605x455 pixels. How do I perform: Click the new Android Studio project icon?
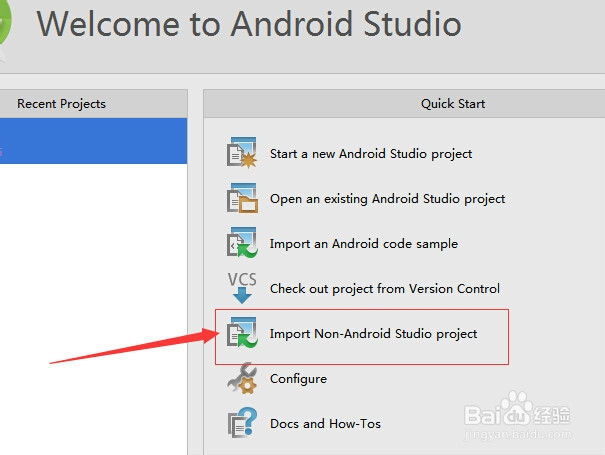pyautogui.click(x=242, y=153)
